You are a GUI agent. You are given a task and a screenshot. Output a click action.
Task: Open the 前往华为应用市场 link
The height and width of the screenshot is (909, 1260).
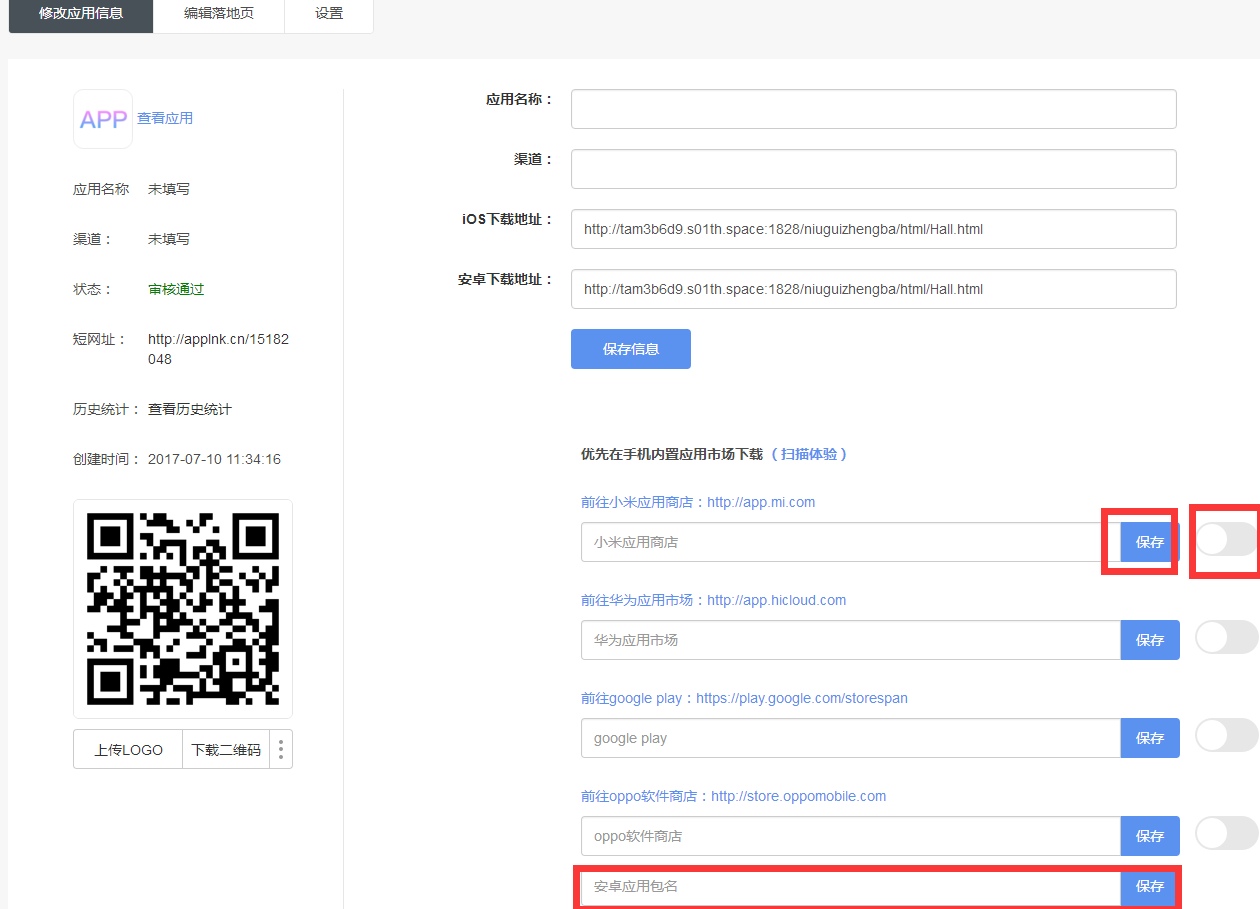(714, 600)
